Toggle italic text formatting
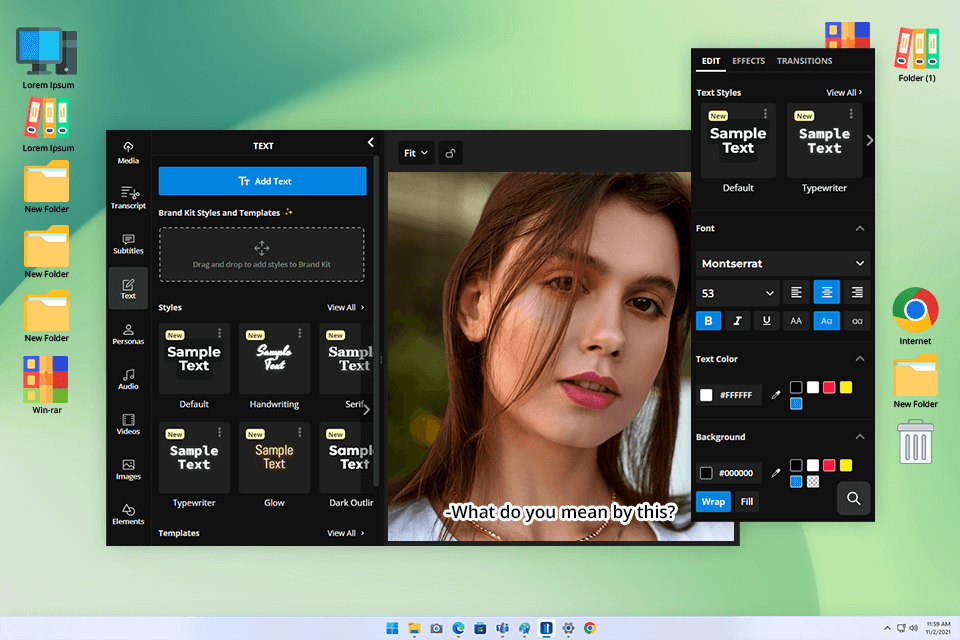Image resolution: width=960 pixels, height=640 pixels. [737, 320]
